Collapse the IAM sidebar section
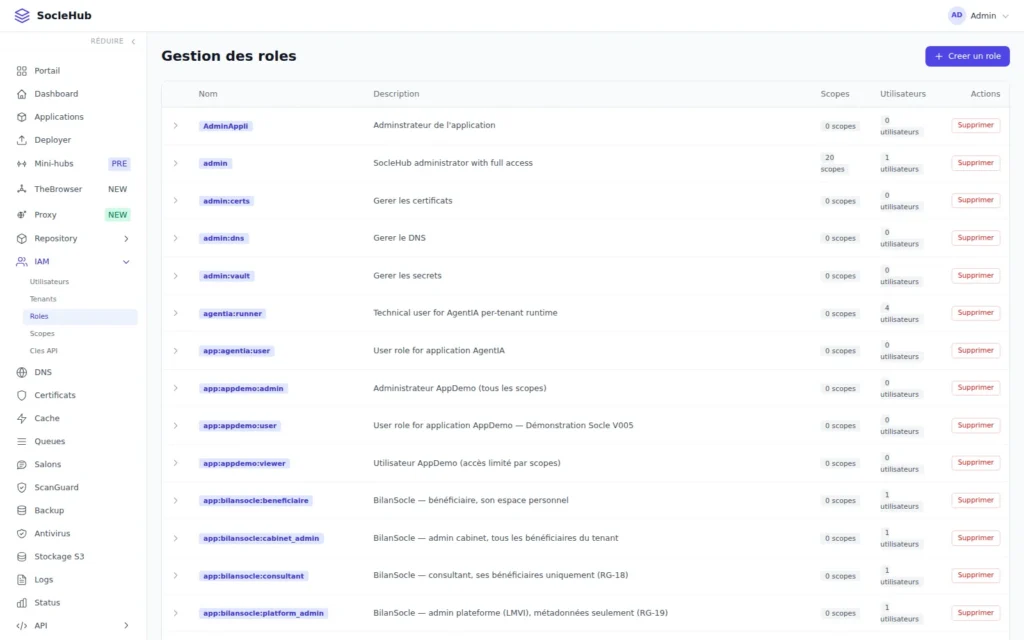Screen dimensions: 1024x640 point(126,262)
